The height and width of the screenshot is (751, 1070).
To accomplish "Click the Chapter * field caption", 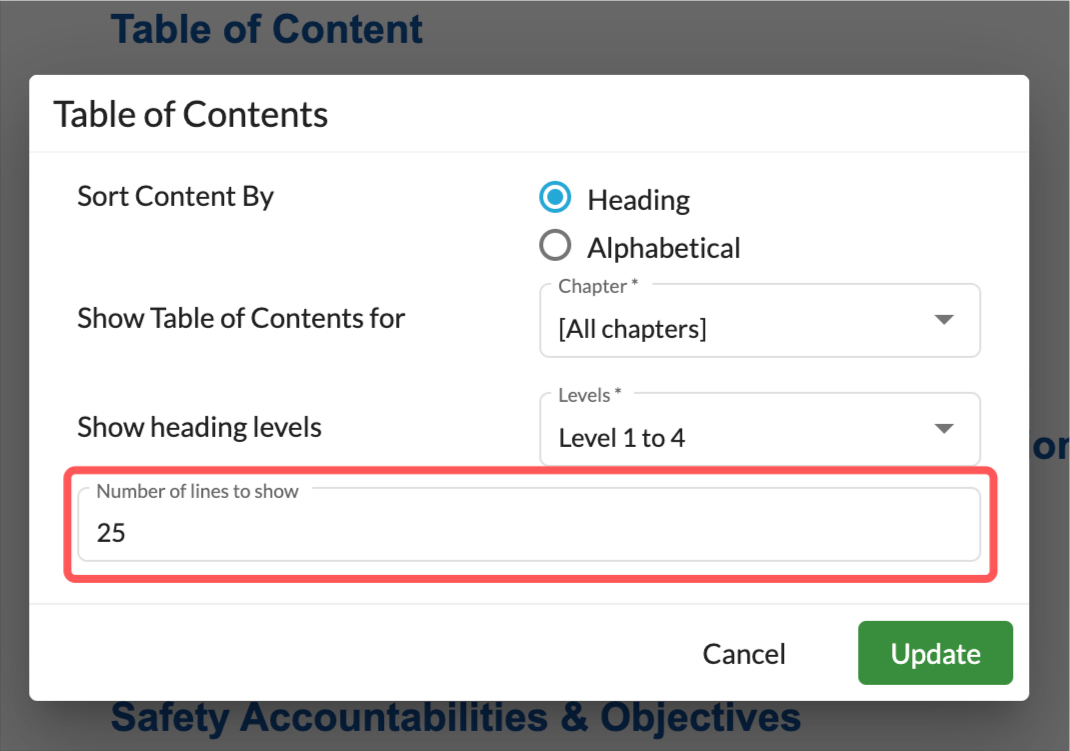I will tap(598, 286).
